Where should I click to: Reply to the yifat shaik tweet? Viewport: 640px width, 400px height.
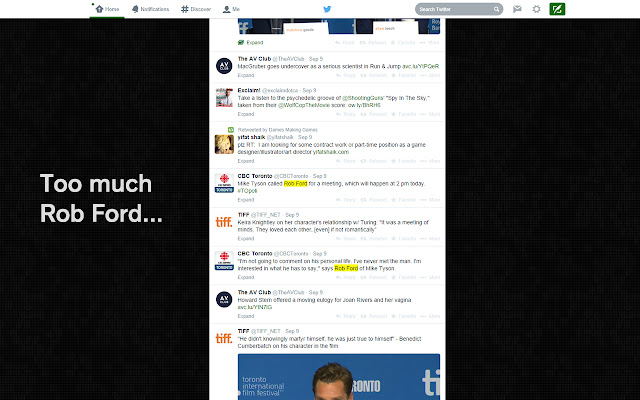[x=345, y=161]
